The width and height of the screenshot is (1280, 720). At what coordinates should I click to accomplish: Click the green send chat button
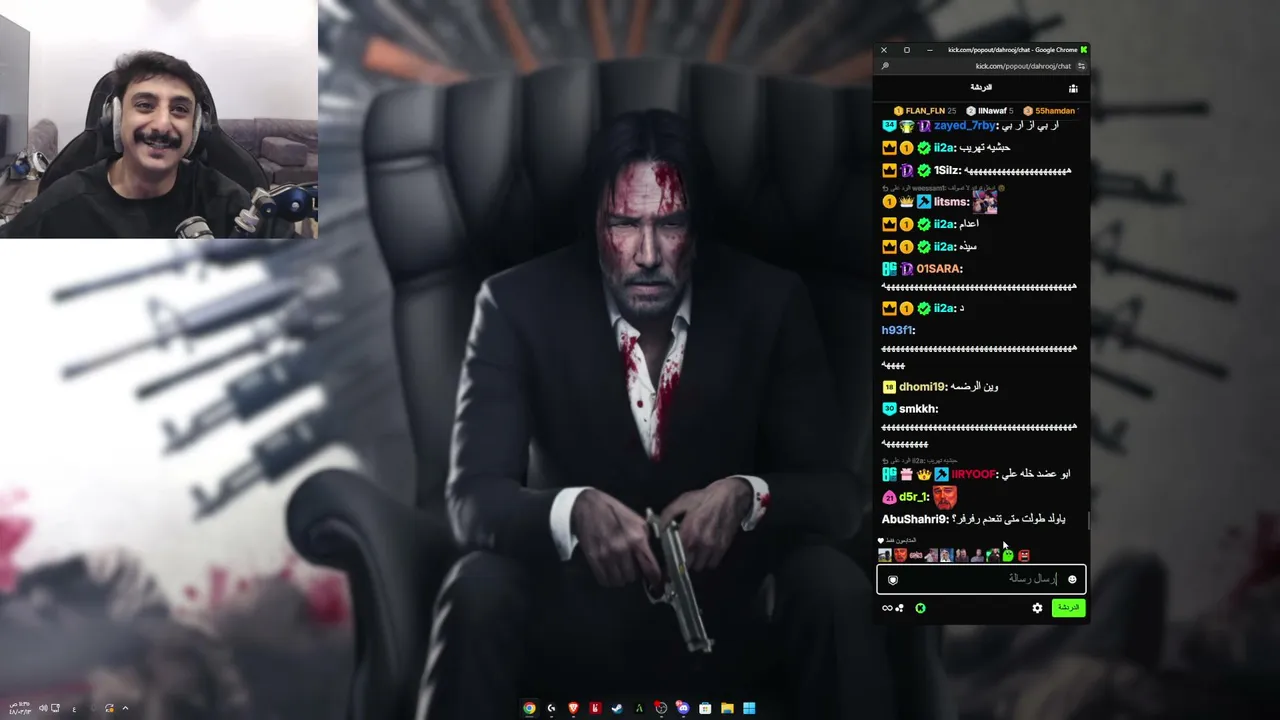[1068, 608]
